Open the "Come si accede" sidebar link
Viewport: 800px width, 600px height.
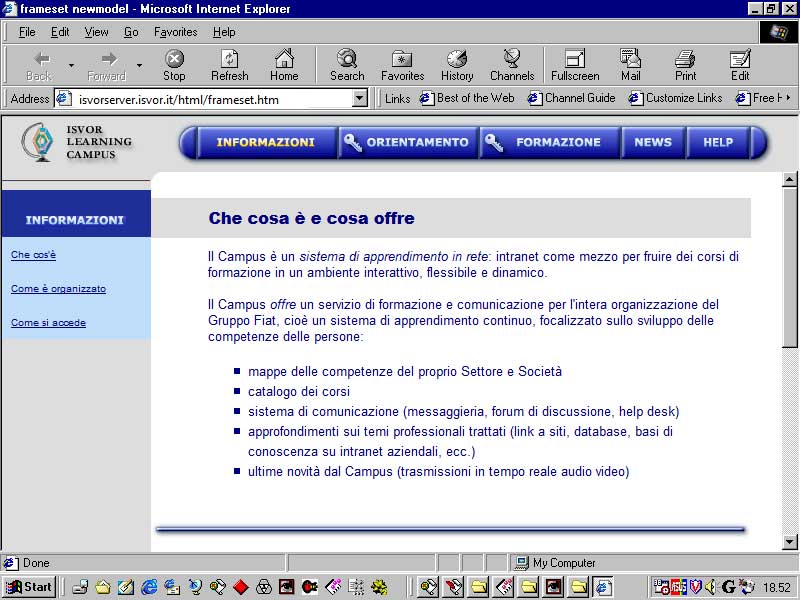[x=48, y=323]
